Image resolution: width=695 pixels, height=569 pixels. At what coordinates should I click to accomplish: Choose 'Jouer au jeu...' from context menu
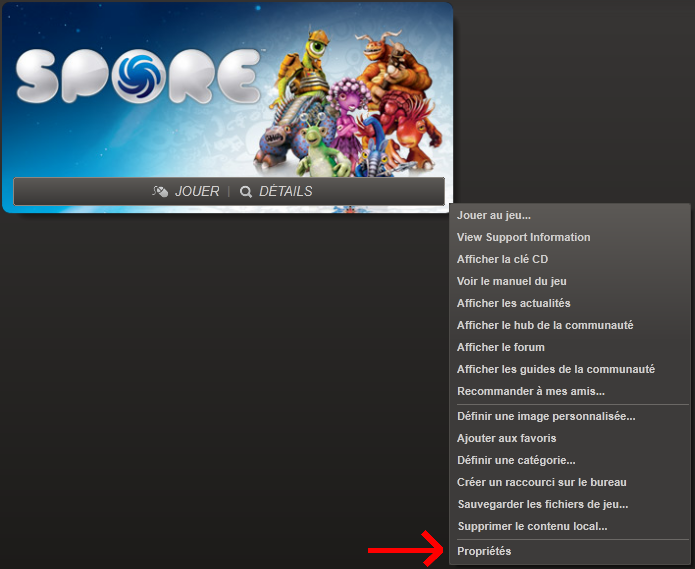pos(570,215)
